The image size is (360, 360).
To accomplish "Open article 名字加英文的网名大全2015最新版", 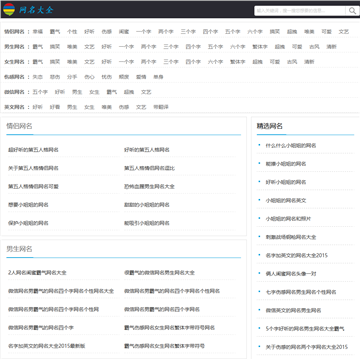I will coord(47,346).
